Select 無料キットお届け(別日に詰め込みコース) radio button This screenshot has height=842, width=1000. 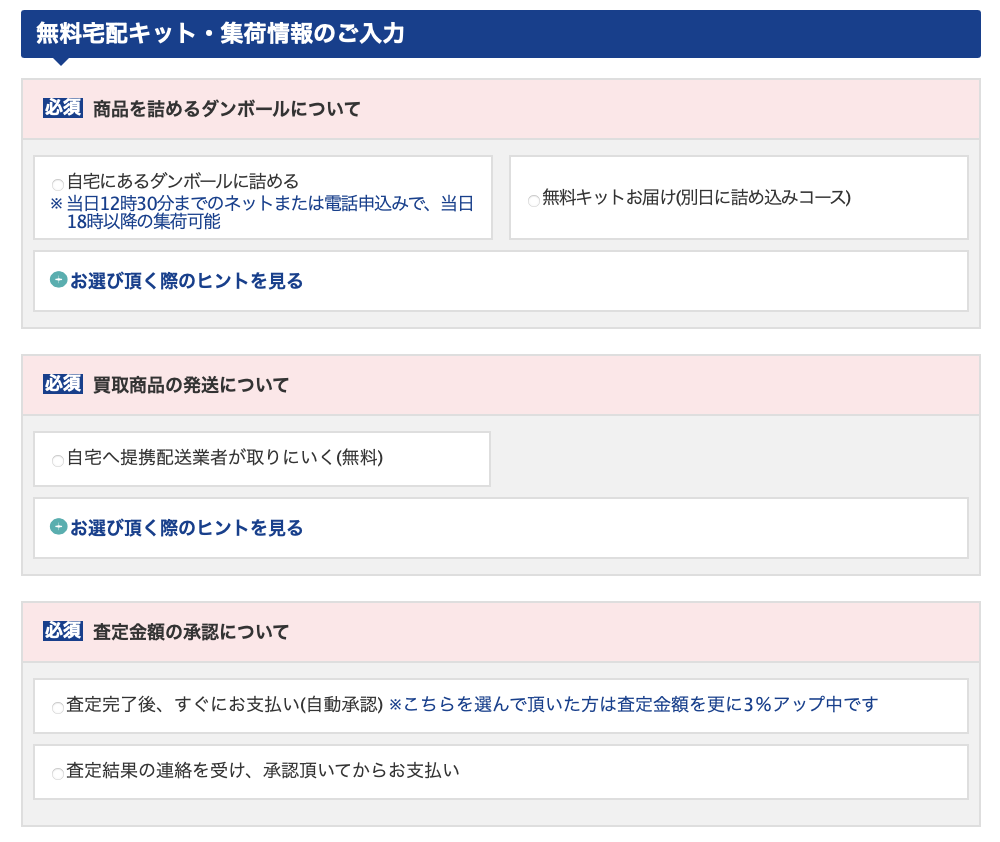[x=534, y=201]
